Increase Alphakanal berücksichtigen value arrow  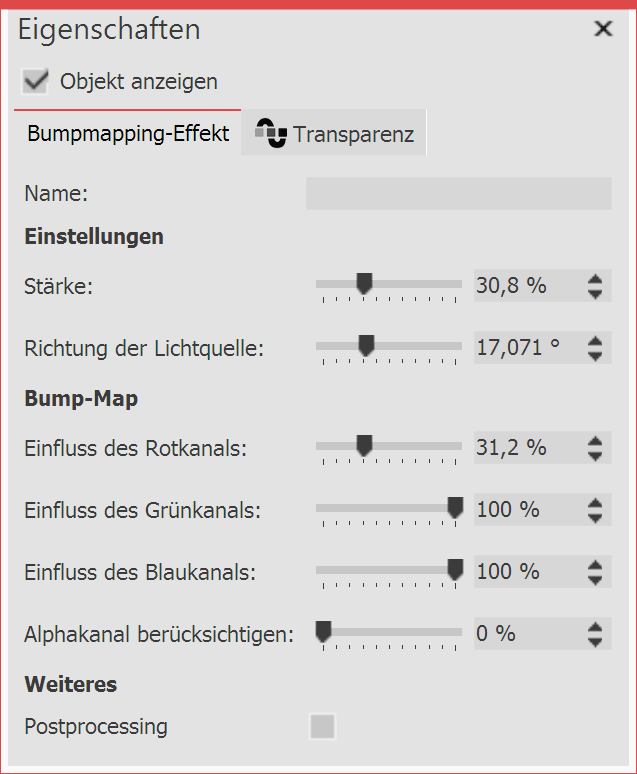coord(595,627)
